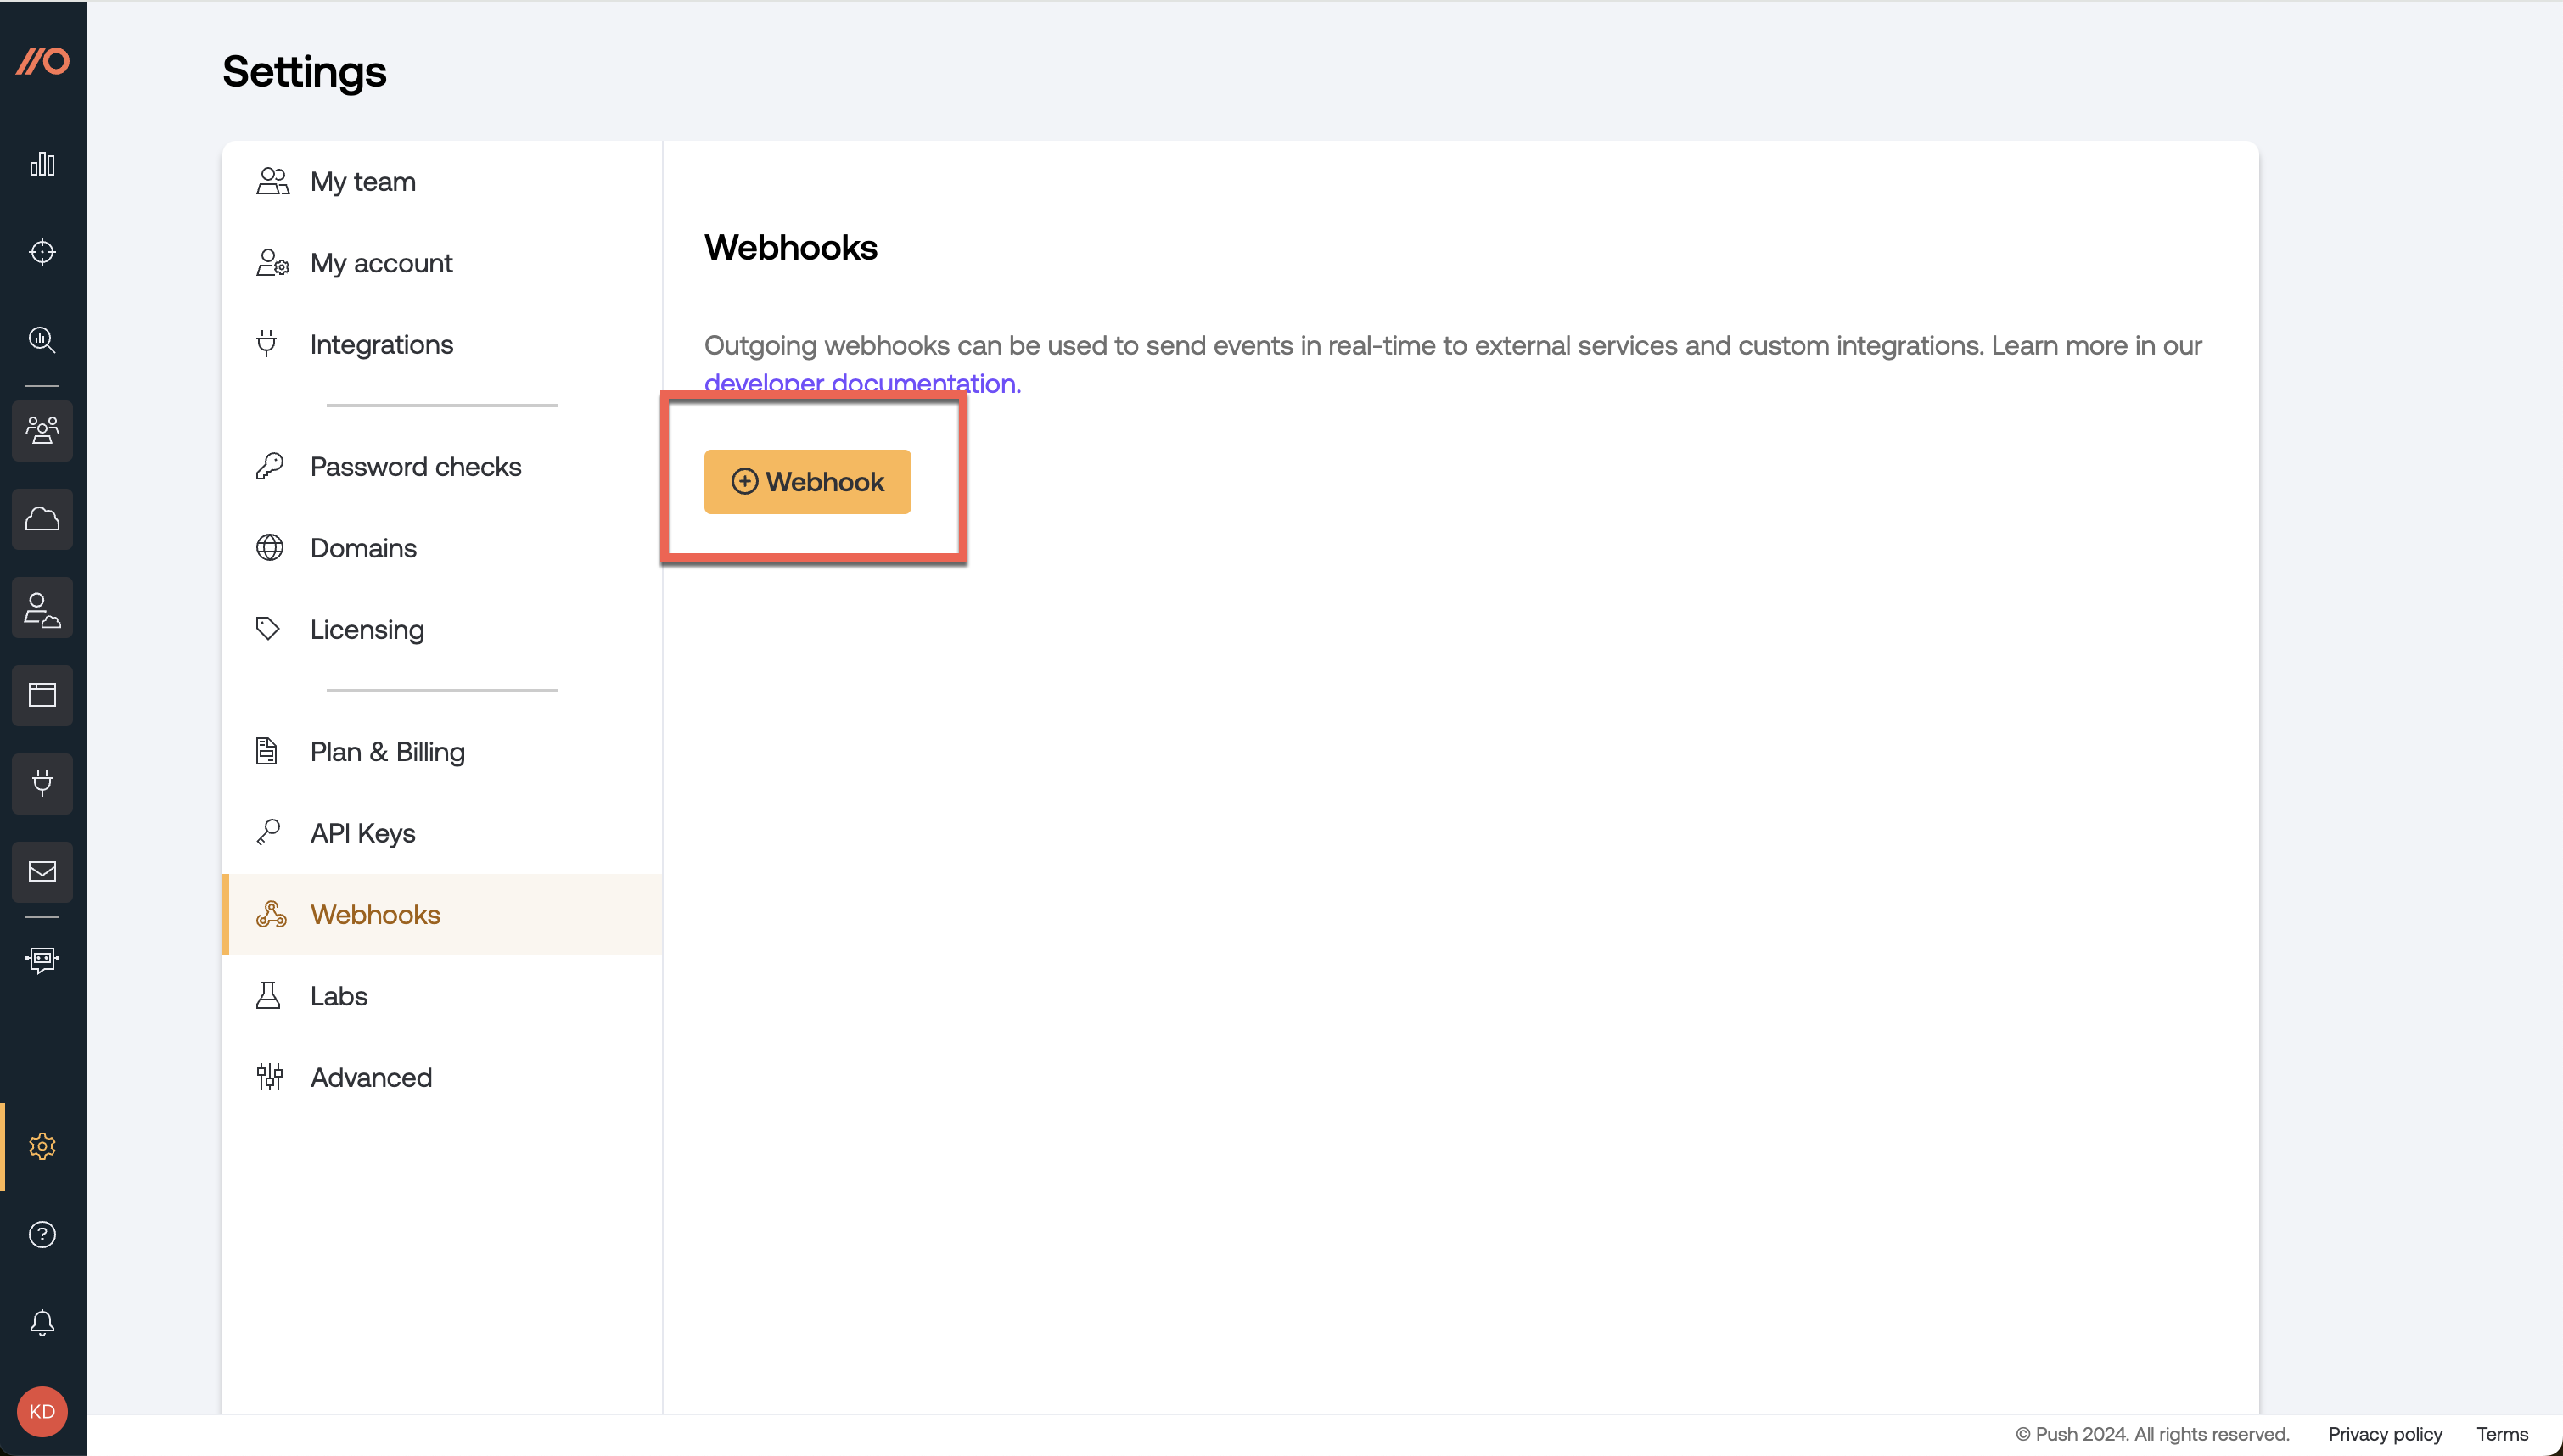The width and height of the screenshot is (2563, 1456).
Task: Open Password checks settings
Action: pyautogui.click(x=415, y=467)
